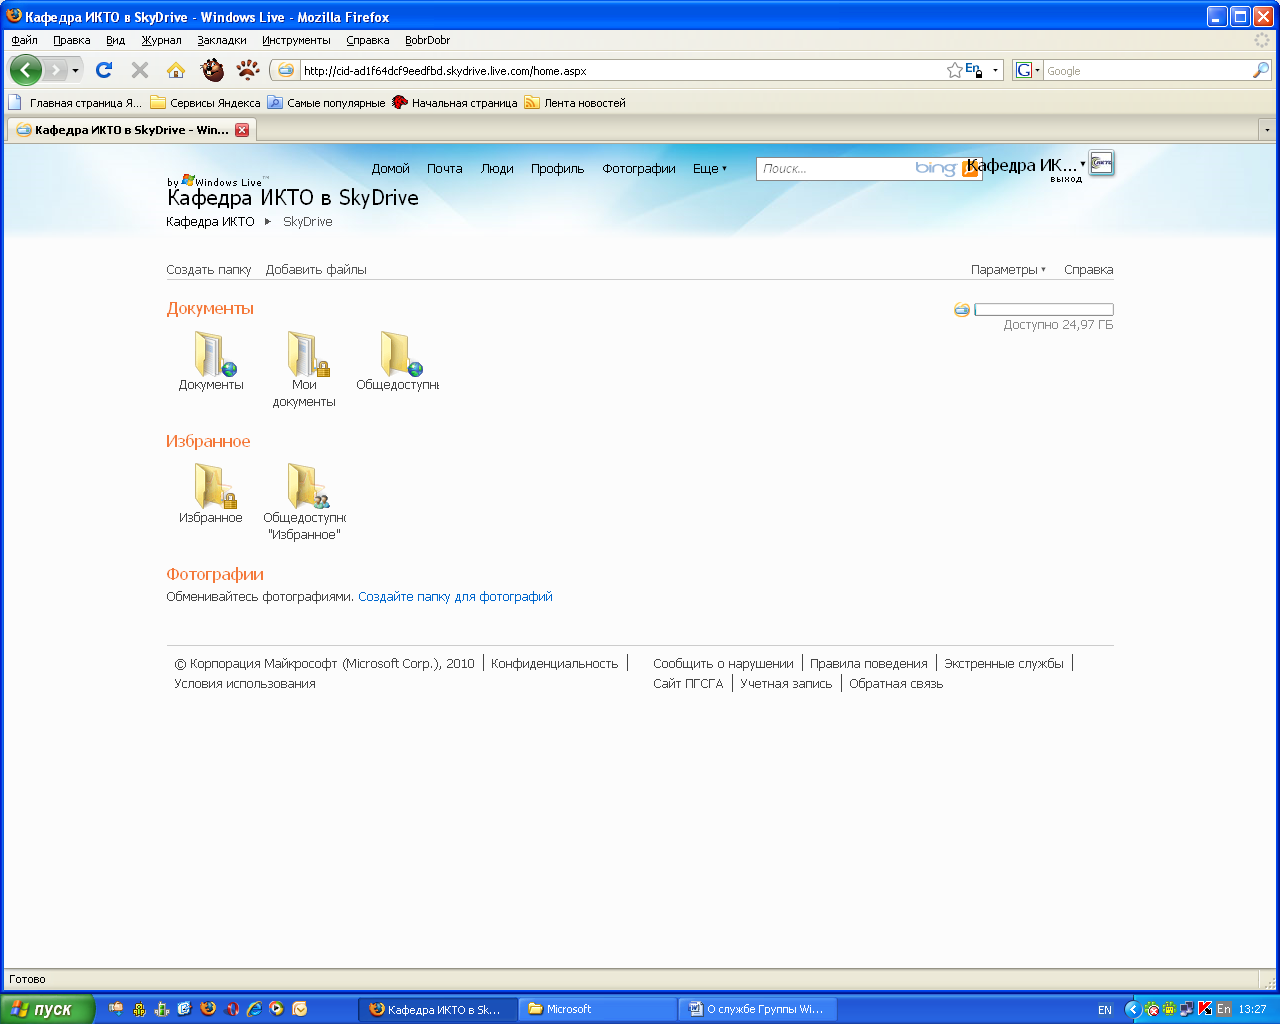1280x1024 pixels.
Task: Click the orange Bing search button
Action: pyautogui.click(x=970, y=169)
